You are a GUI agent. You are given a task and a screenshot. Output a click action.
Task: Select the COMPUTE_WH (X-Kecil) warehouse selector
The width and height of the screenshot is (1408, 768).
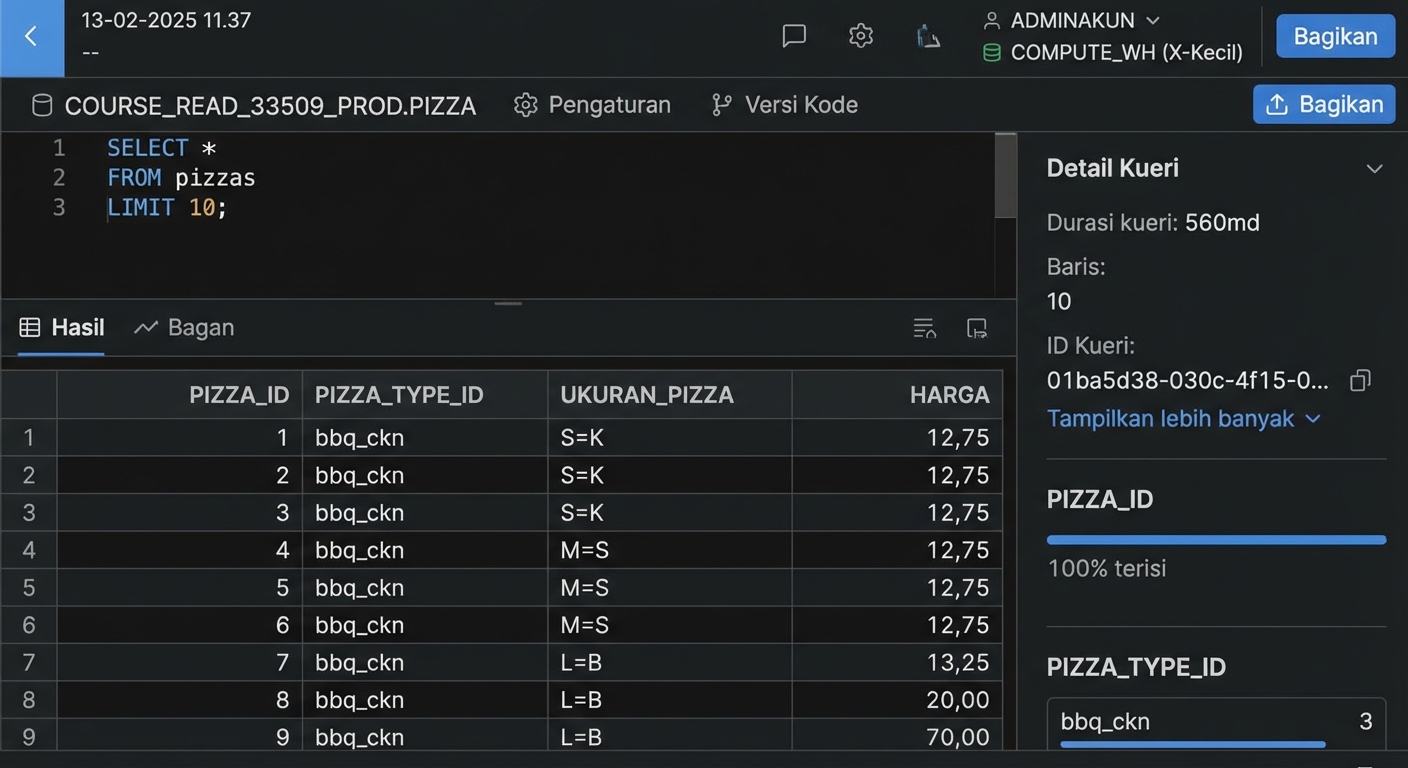pos(1114,53)
